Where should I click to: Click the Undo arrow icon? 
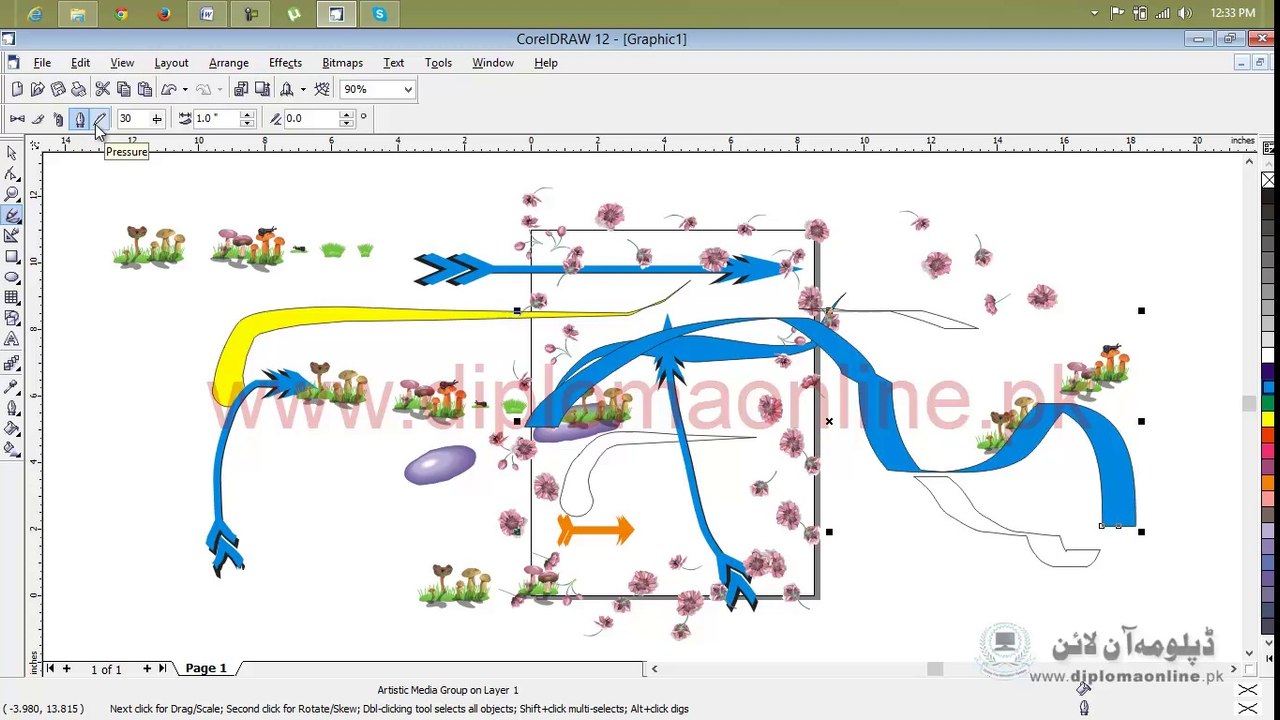(169, 89)
